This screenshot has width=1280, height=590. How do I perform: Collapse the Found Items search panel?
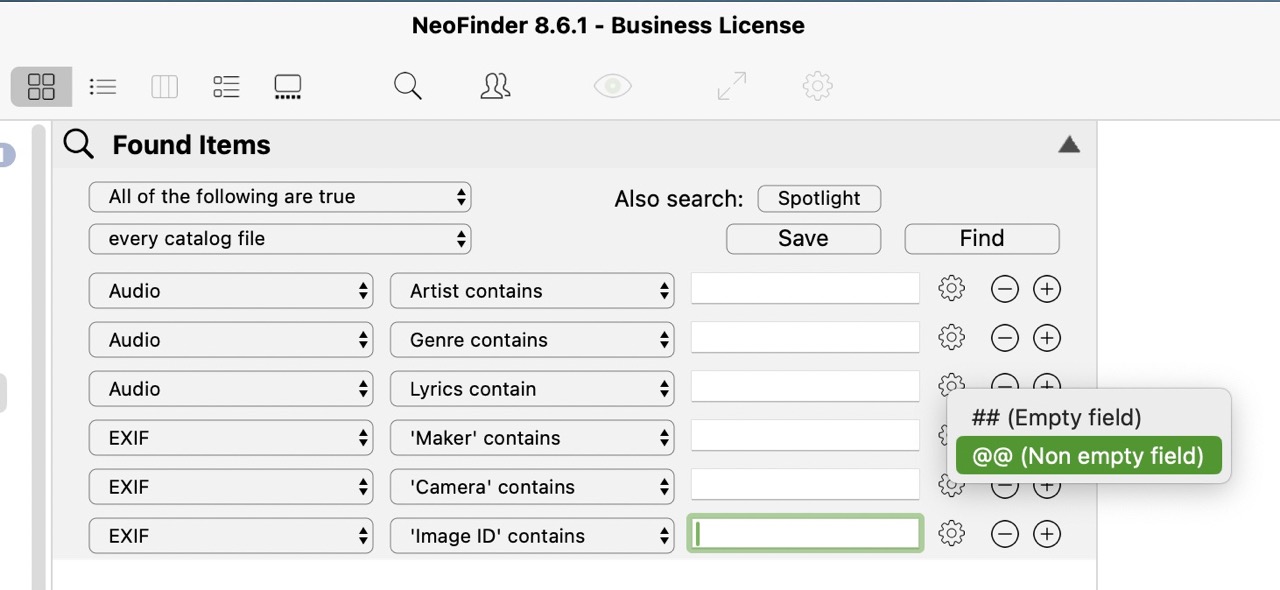click(1068, 145)
